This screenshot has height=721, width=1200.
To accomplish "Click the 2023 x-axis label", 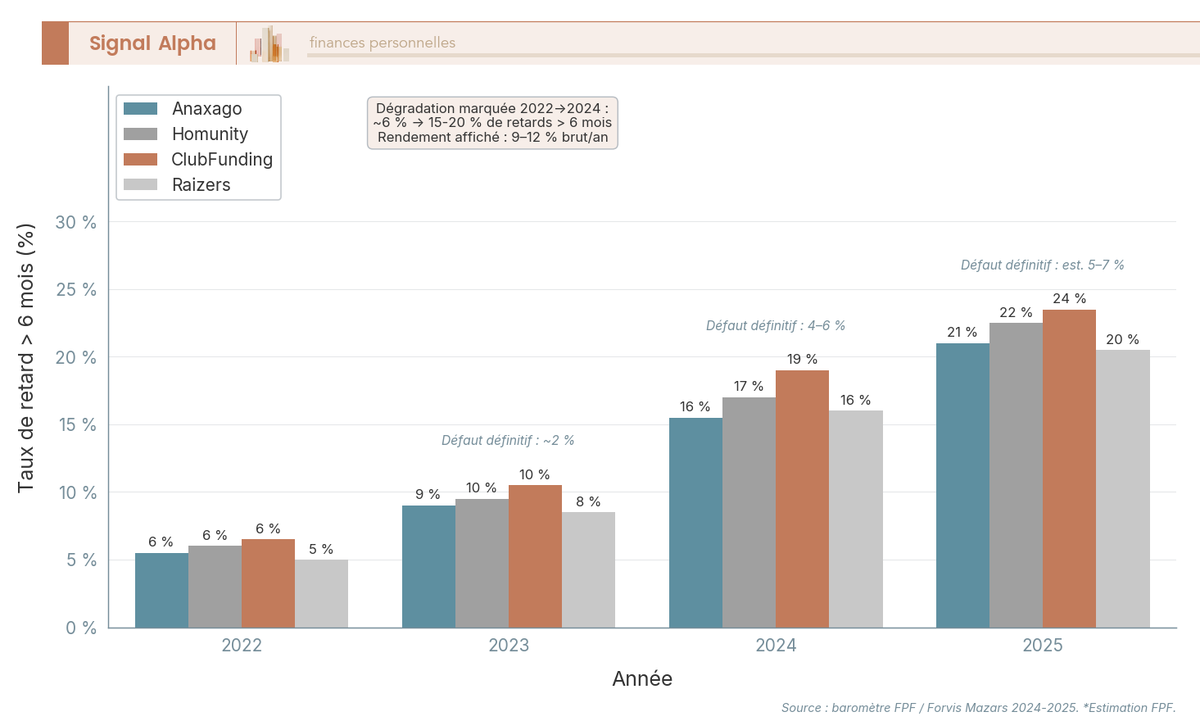I will (509, 646).
